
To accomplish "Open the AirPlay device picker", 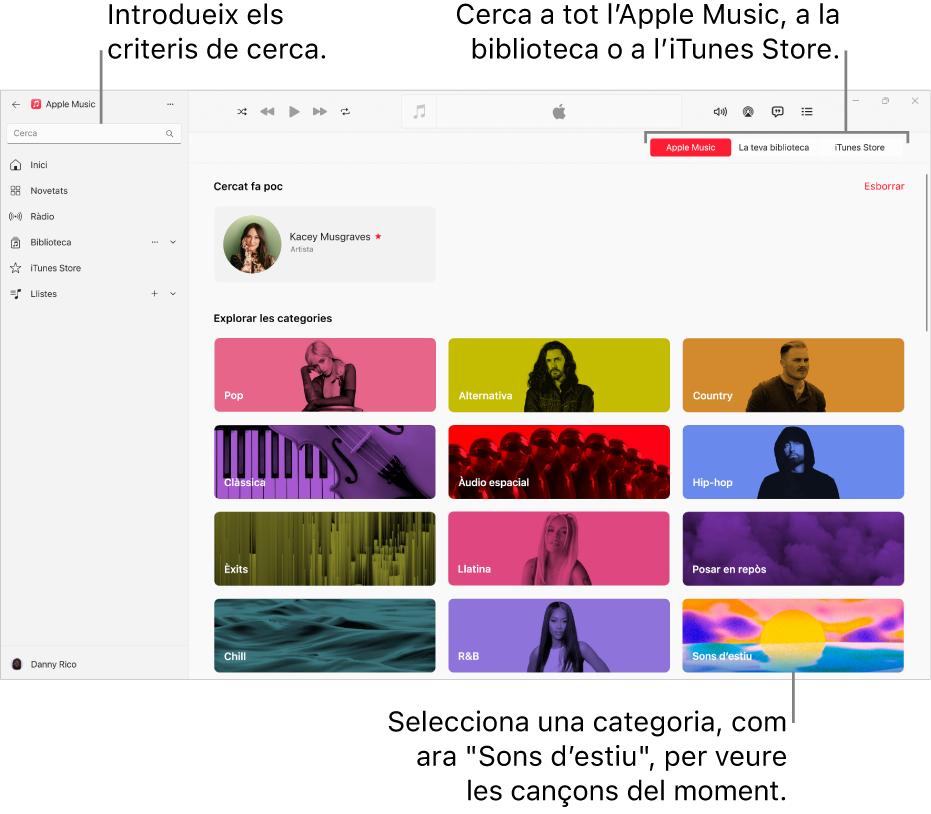I will coord(747,111).
